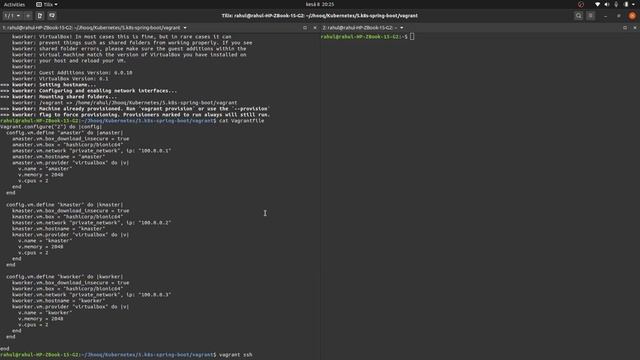Click the ip "100.0.0.2" network line
Image resolution: width=640 pixels, height=360 pixels.
91,223
